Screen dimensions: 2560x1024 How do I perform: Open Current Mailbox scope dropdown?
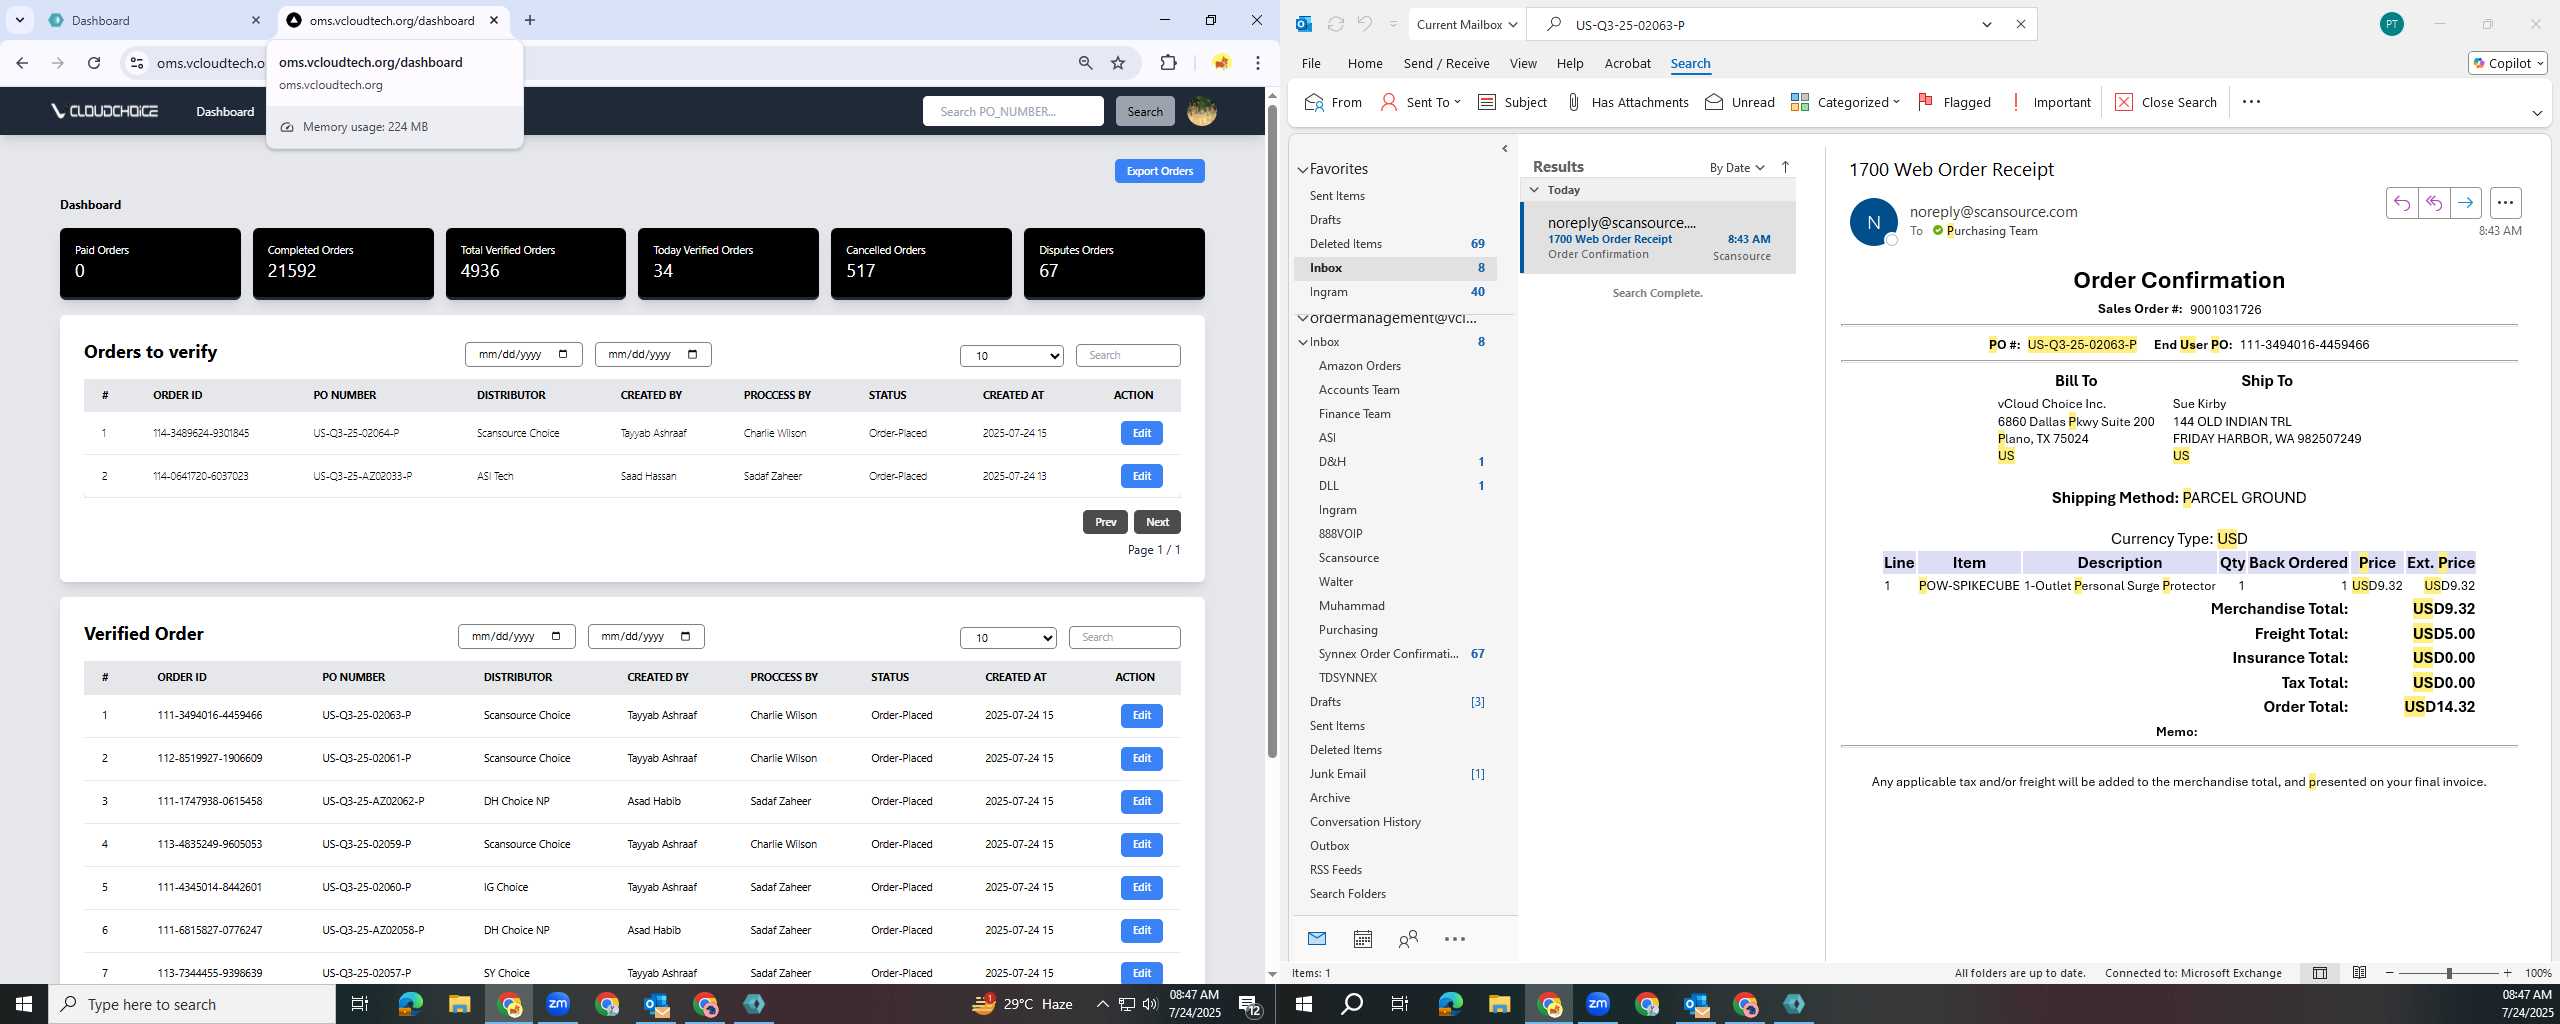[1467, 24]
